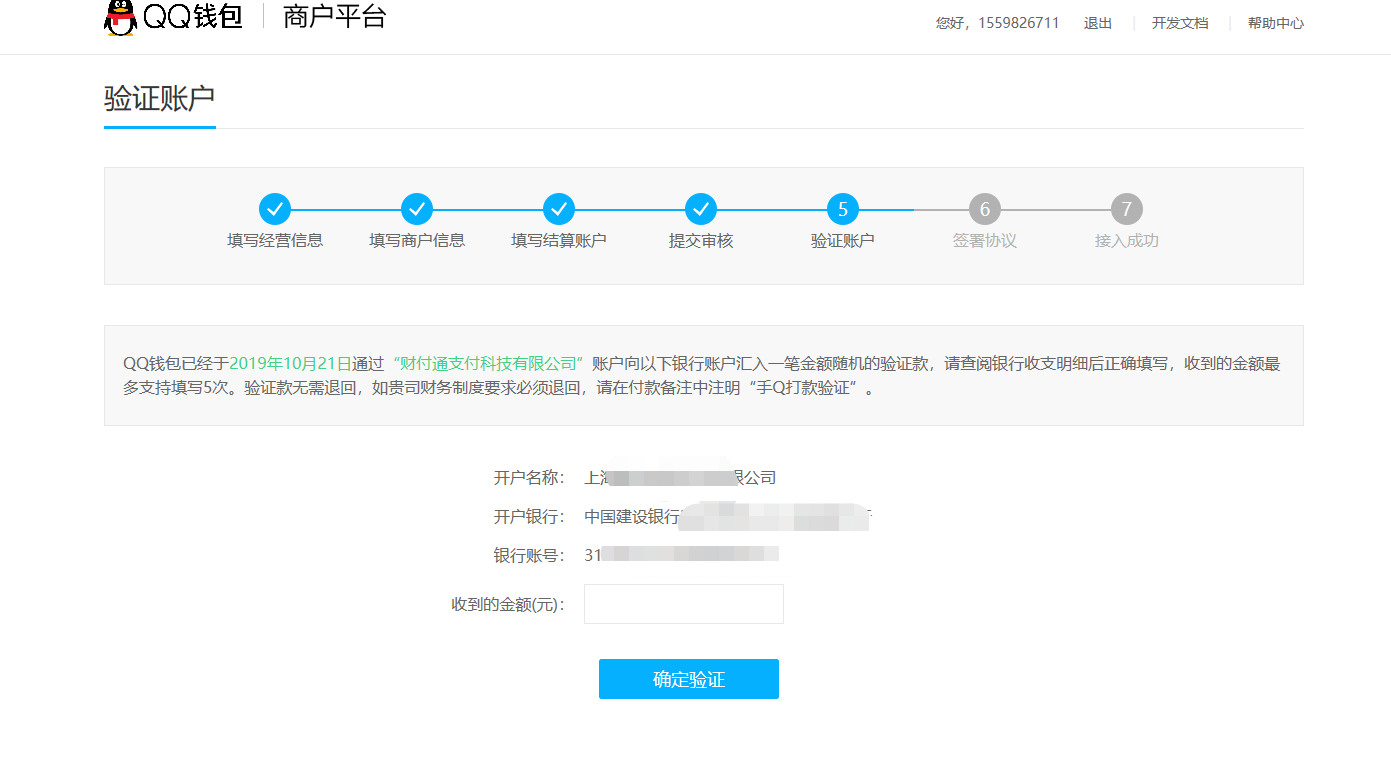The image size is (1391, 776).
Task: Click the 填写经营信息 step label
Action: pos(275,241)
